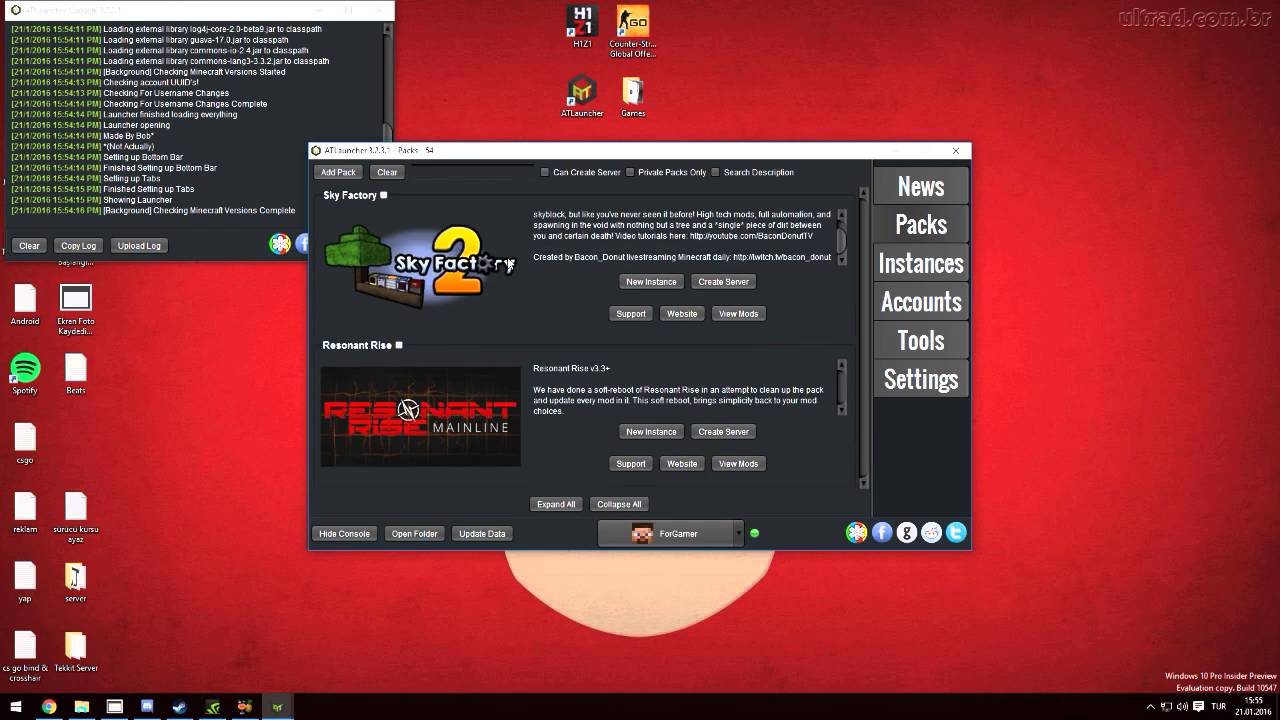Image resolution: width=1280 pixels, height=720 pixels.
Task: Switch to the News tab
Action: [x=921, y=186]
